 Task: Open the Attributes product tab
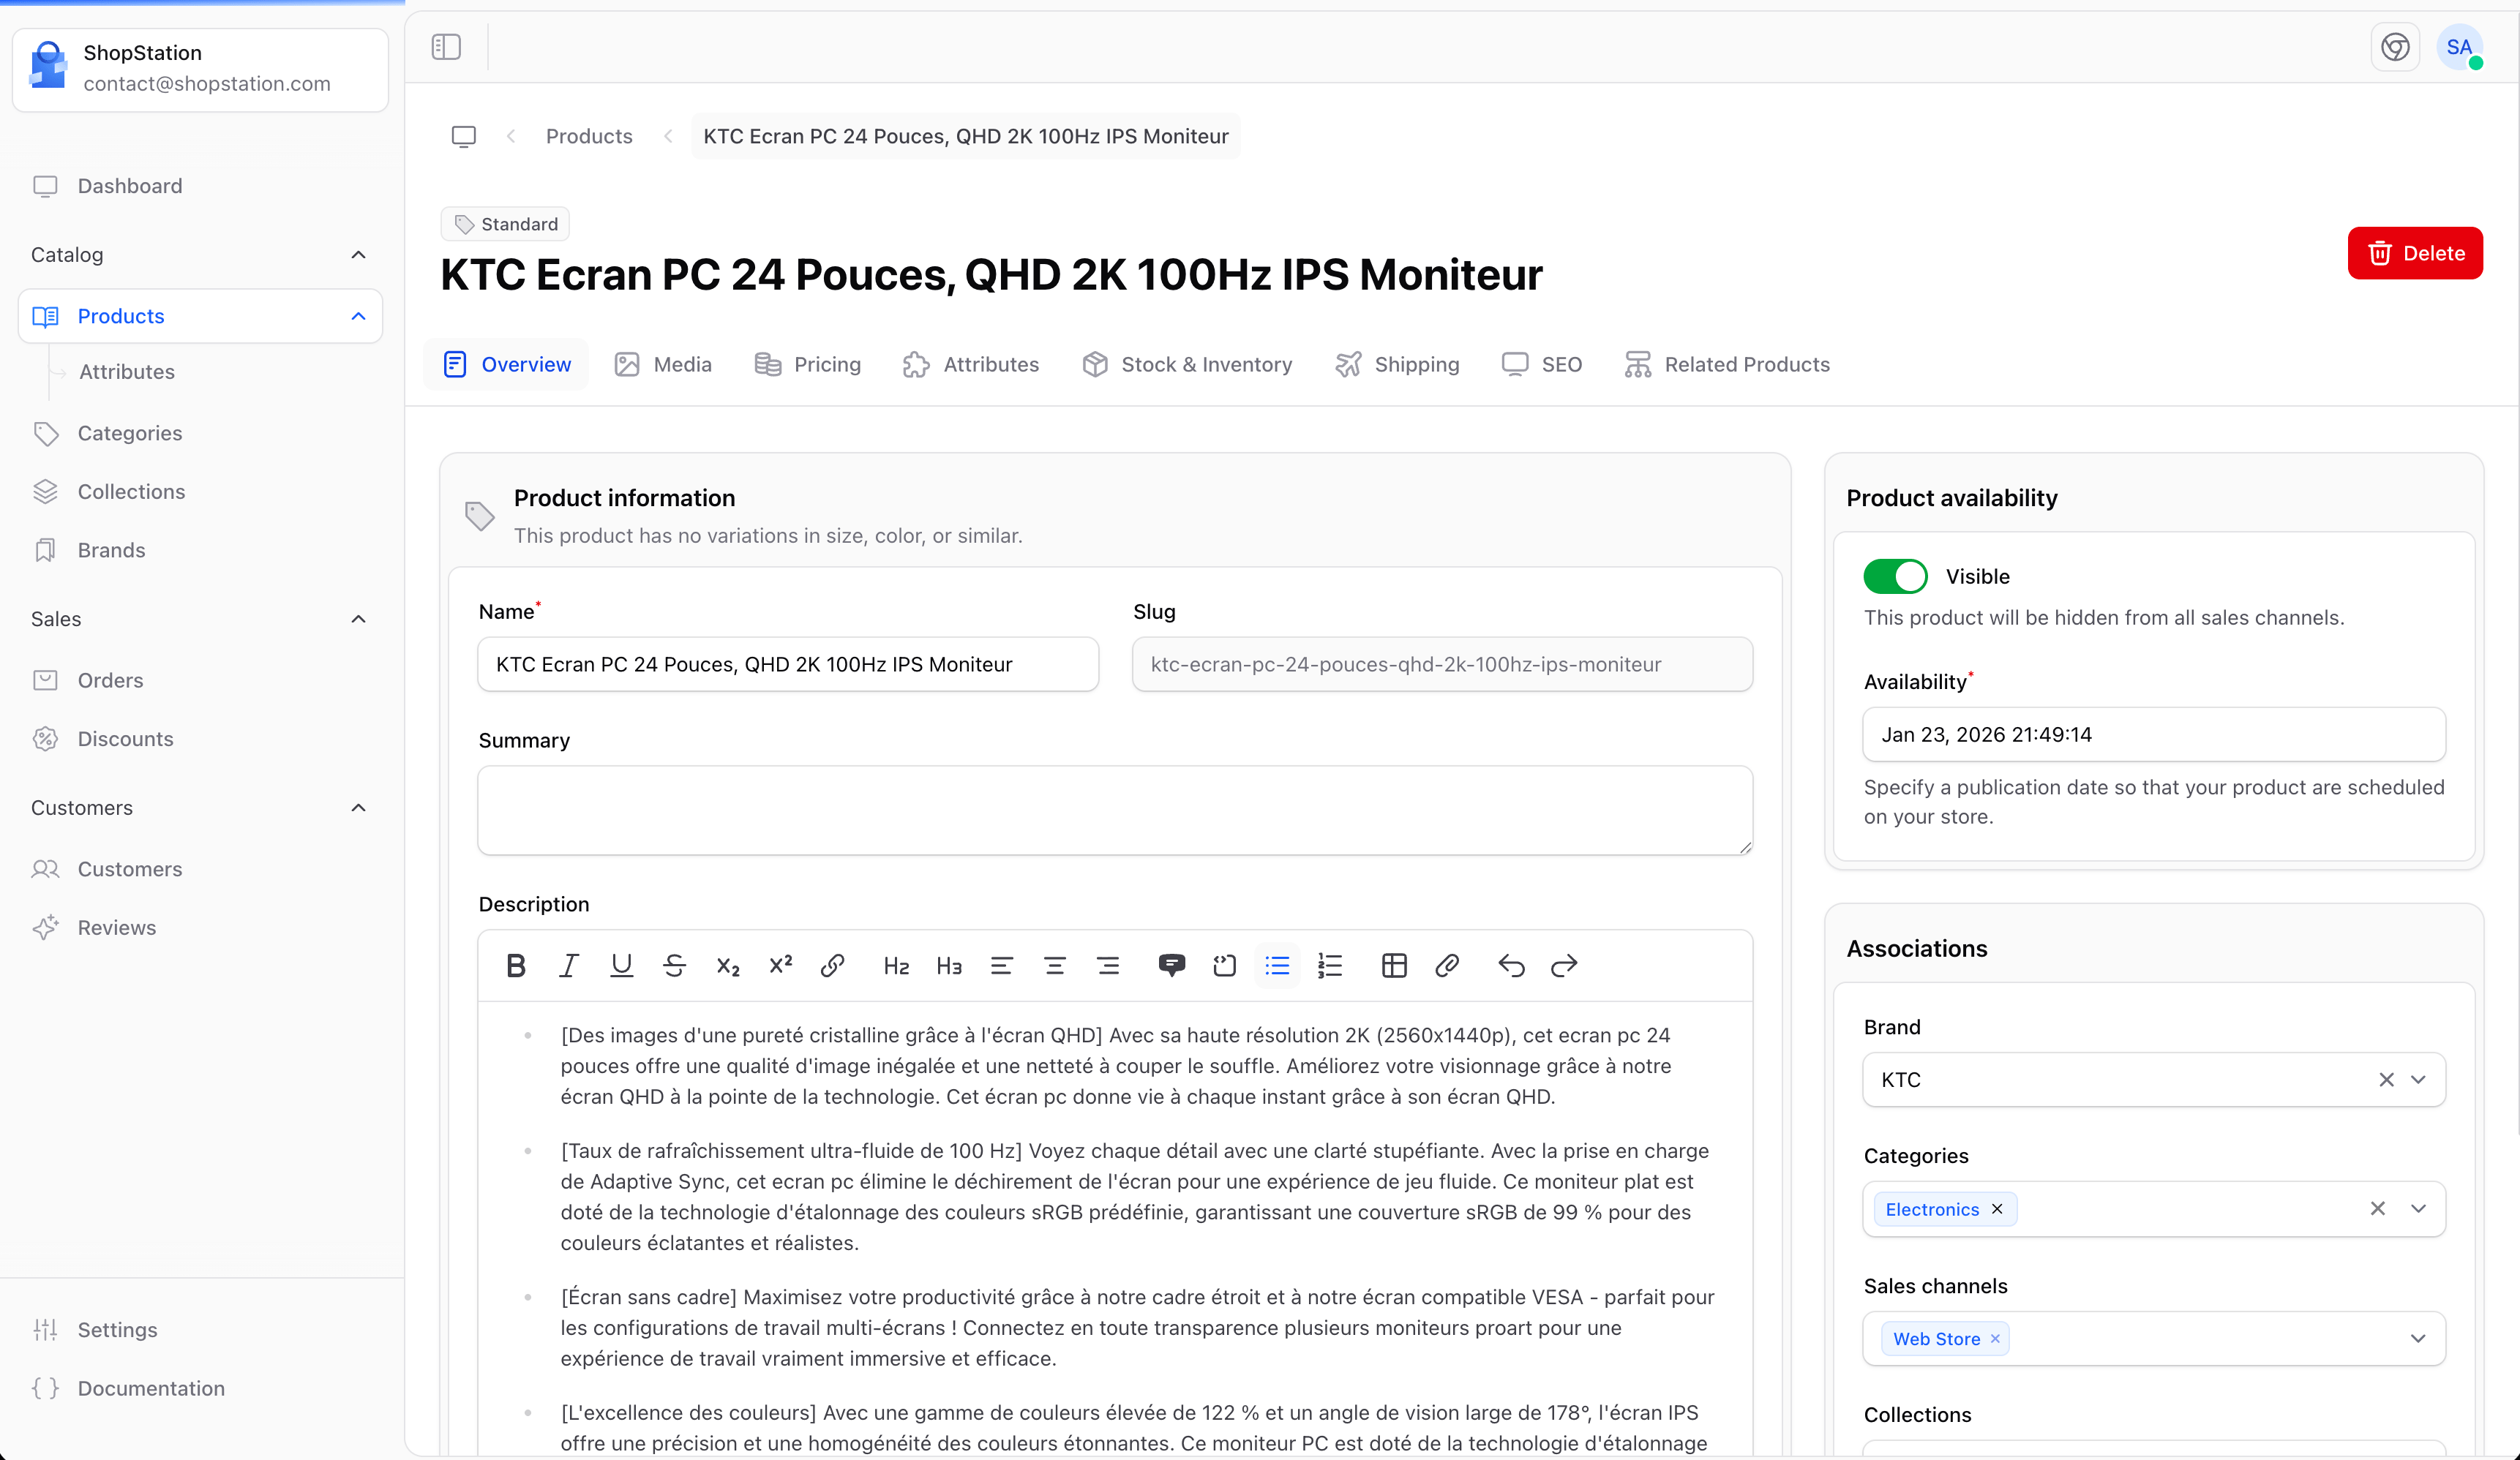(x=971, y=364)
